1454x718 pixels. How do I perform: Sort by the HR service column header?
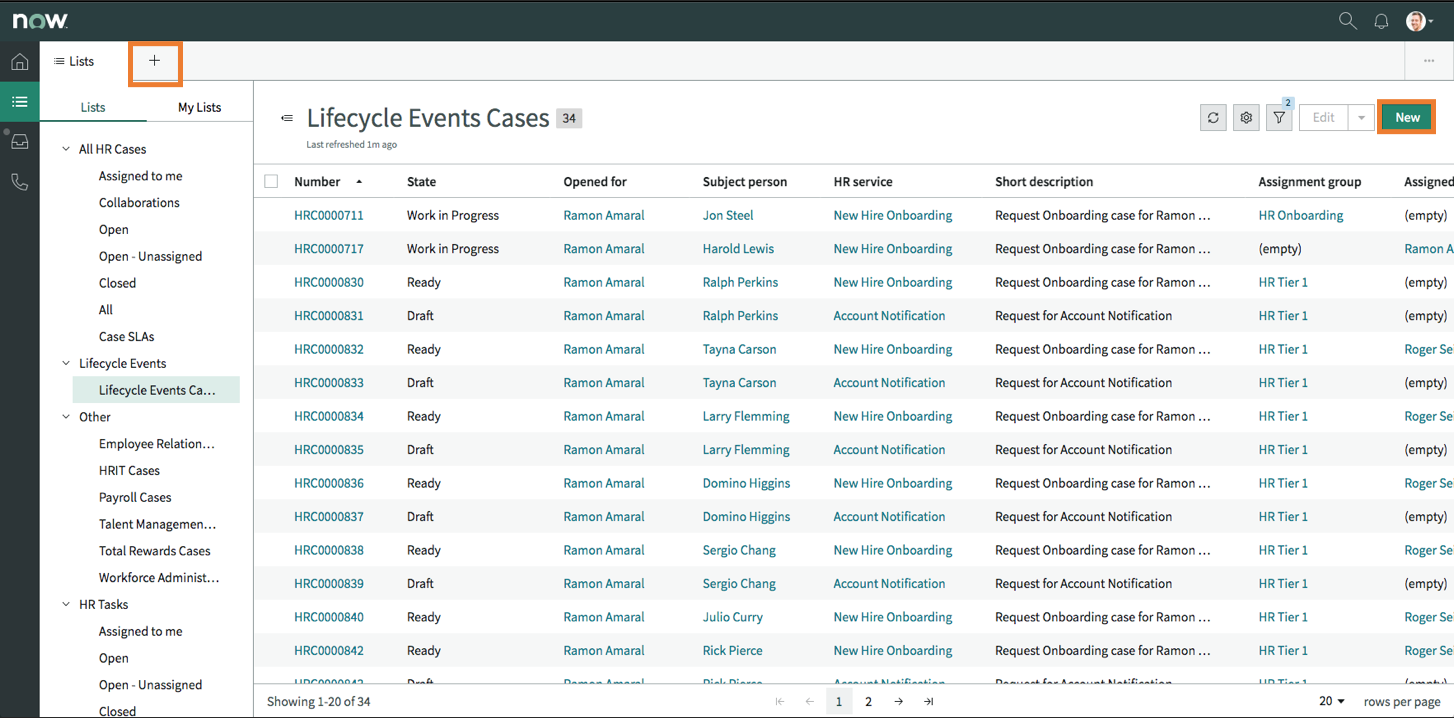(863, 182)
